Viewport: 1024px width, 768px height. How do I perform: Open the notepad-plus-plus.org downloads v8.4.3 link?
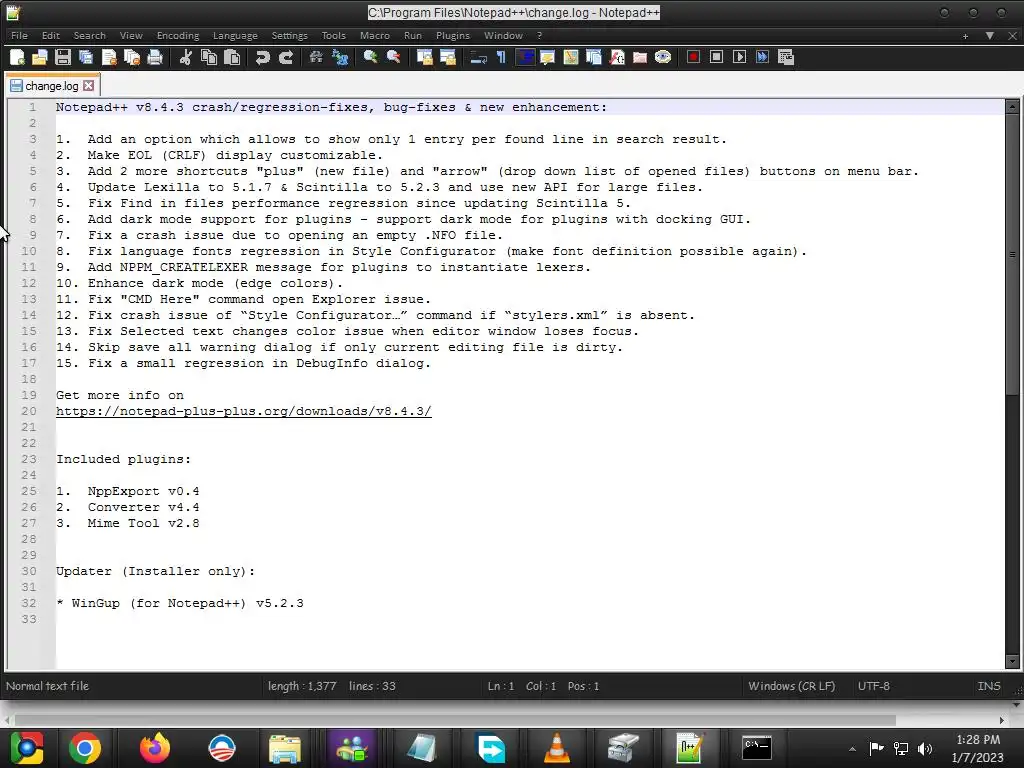tap(244, 411)
